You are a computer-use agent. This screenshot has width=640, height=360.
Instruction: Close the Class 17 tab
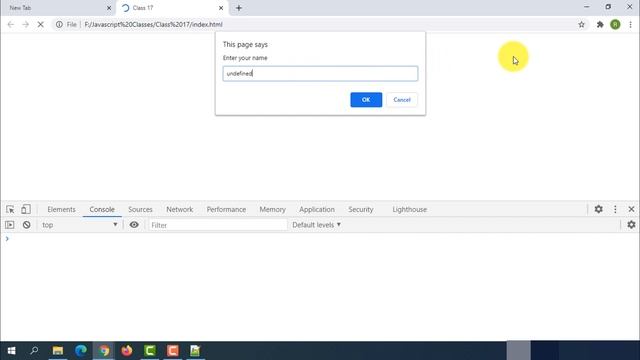point(221,8)
